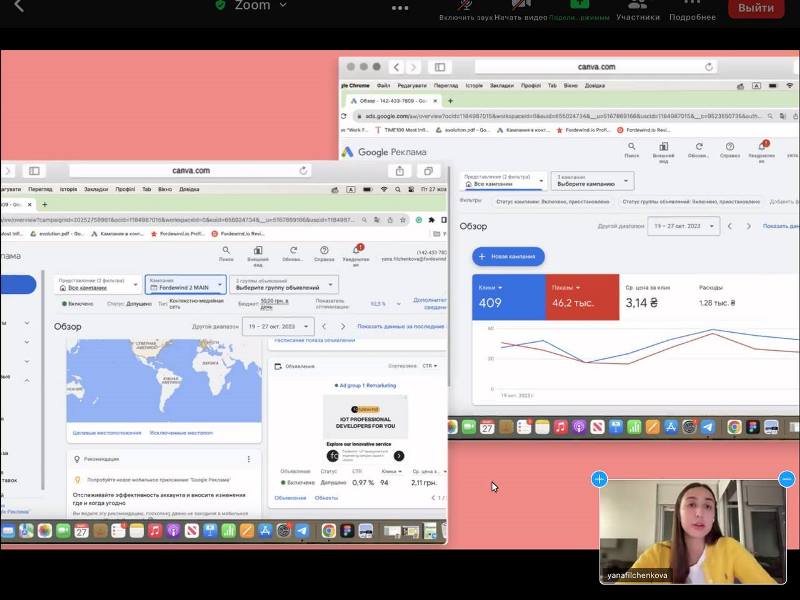Click Поиск search icon in right Google Ads window
Image resolution: width=800 pixels, height=600 pixels.
tap(632, 150)
